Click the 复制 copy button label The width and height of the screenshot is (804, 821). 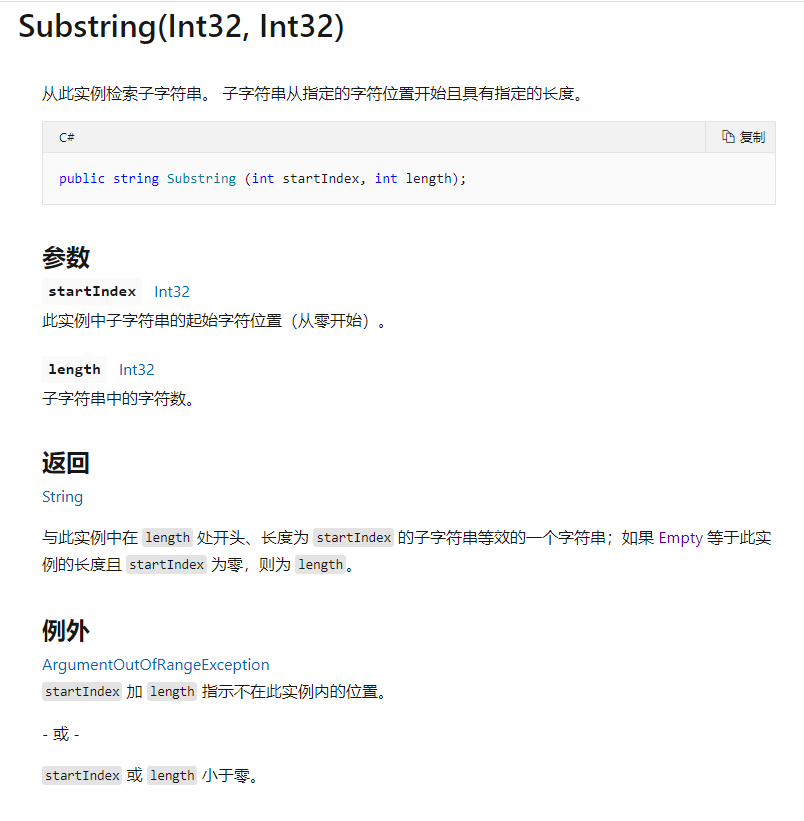[752, 137]
